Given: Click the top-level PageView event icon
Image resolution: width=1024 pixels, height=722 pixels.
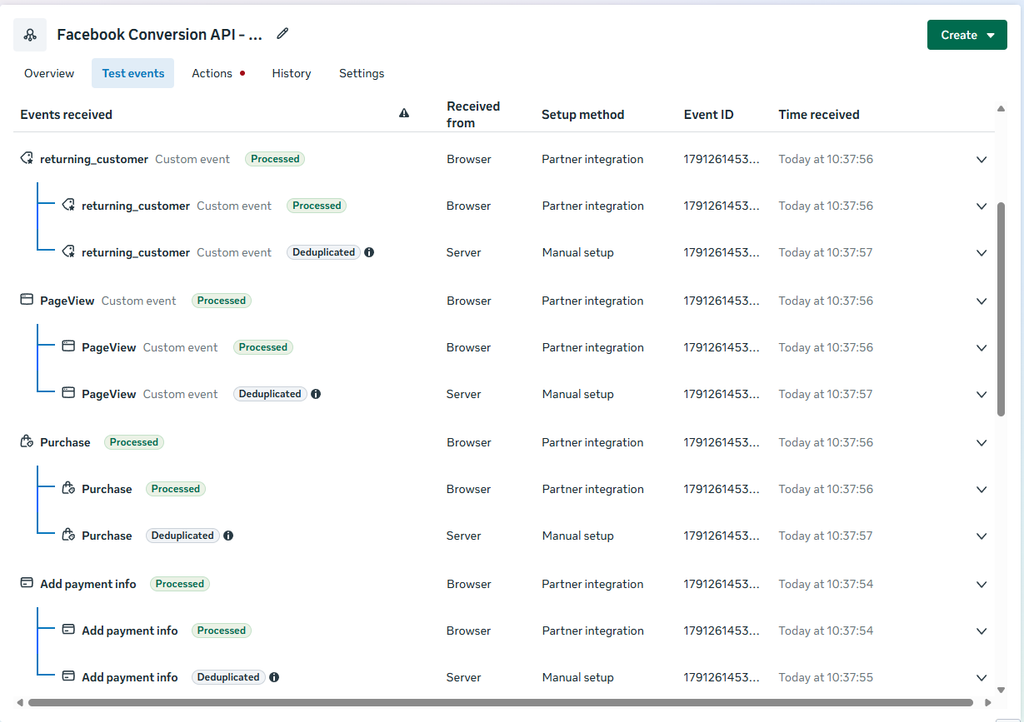Looking at the screenshot, I should (x=27, y=300).
